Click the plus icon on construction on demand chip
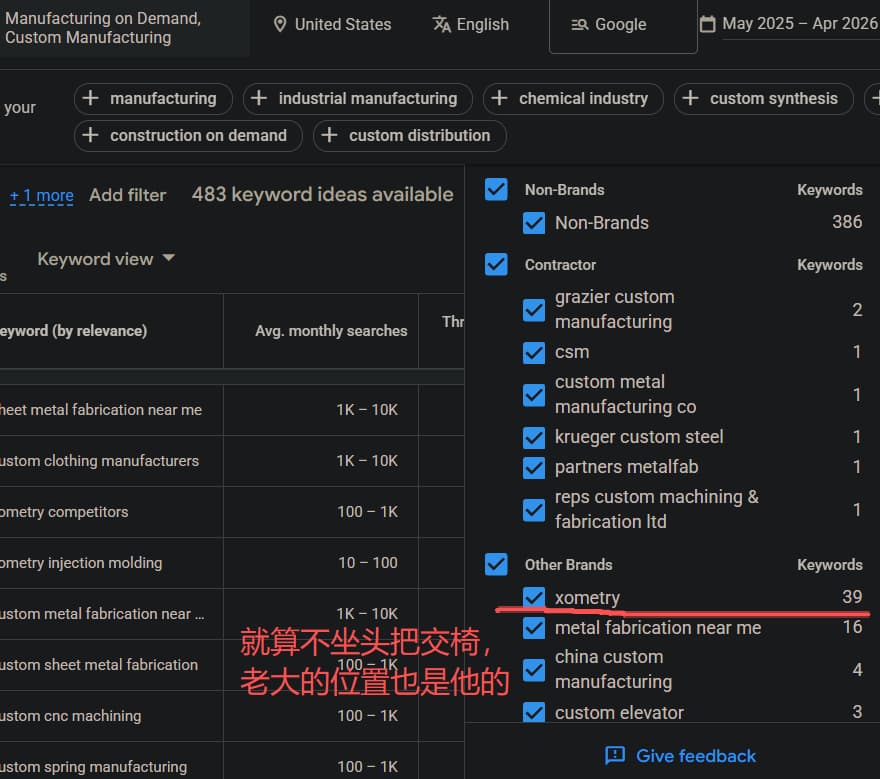Viewport: 880px width, 779px height. [x=90, y=135]
